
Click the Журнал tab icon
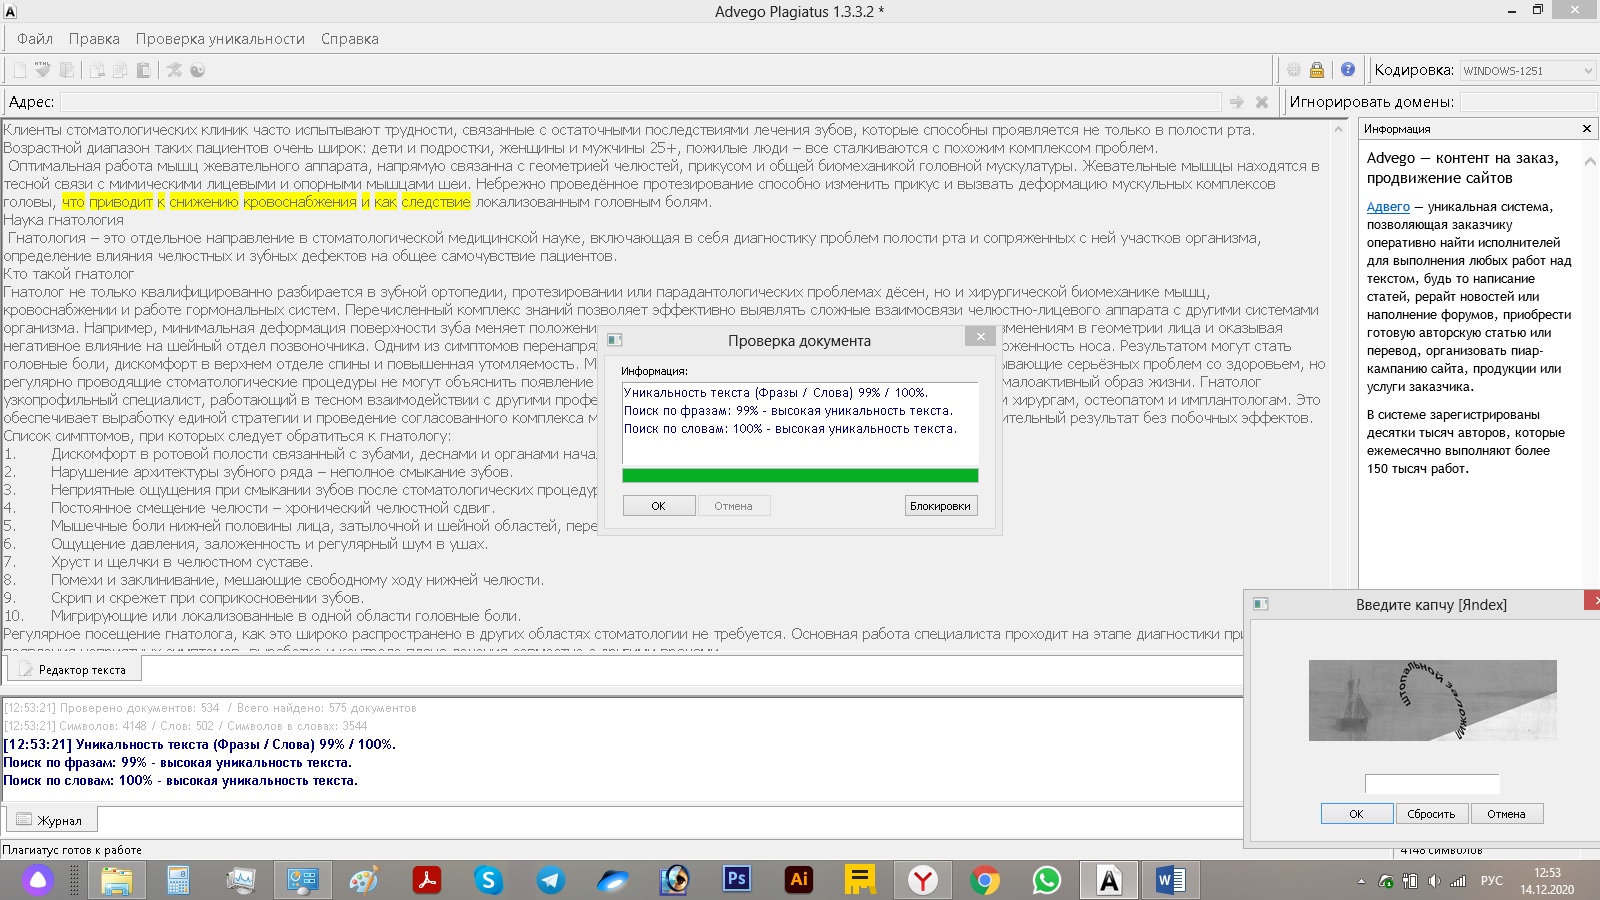[24, 820]
